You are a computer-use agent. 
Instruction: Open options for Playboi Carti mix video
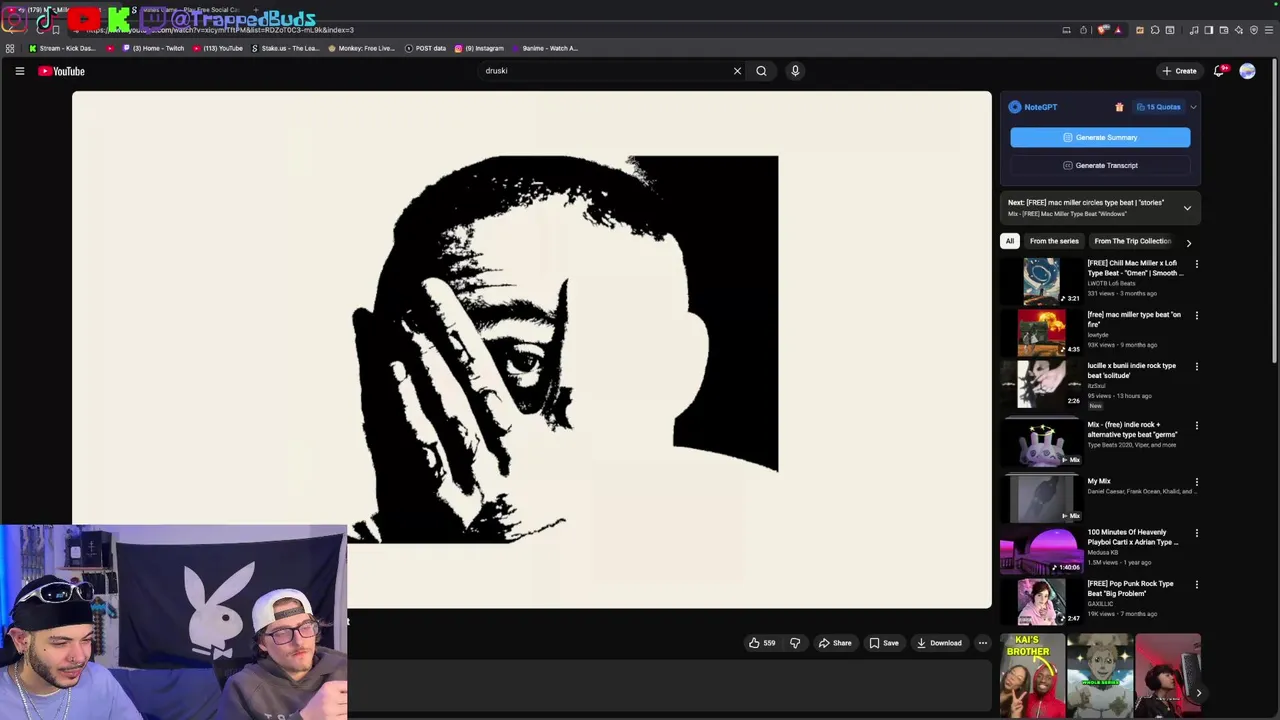(1196, 533)
